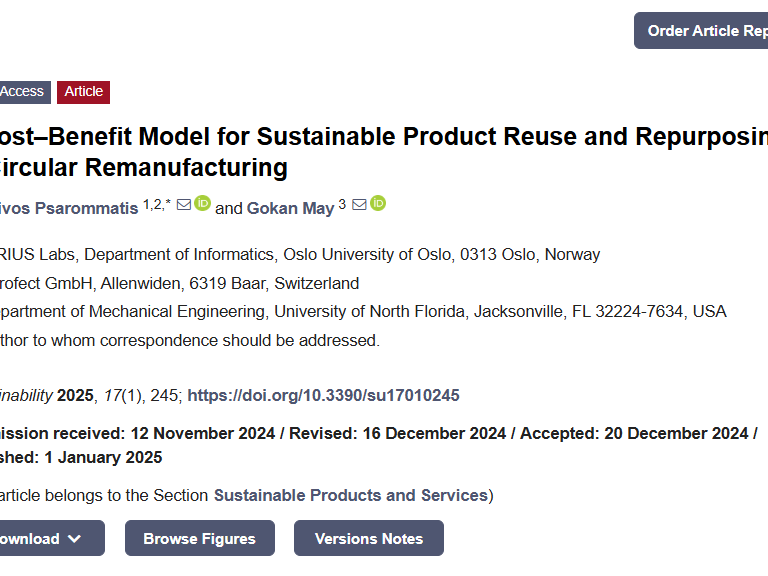Click author name Psarommatis
The width and height of the screenshot is (768, 576).
(68, 208)
